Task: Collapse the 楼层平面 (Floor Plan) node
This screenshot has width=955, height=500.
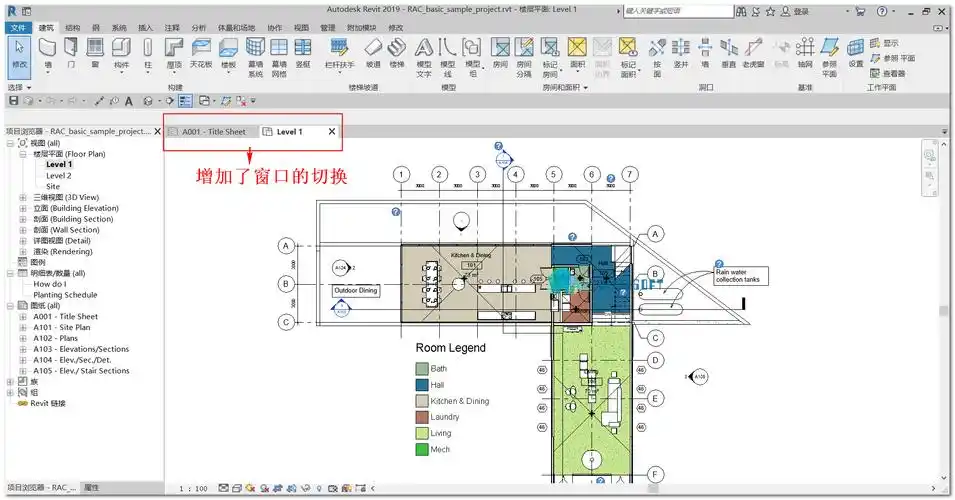Action: (23, 154)
